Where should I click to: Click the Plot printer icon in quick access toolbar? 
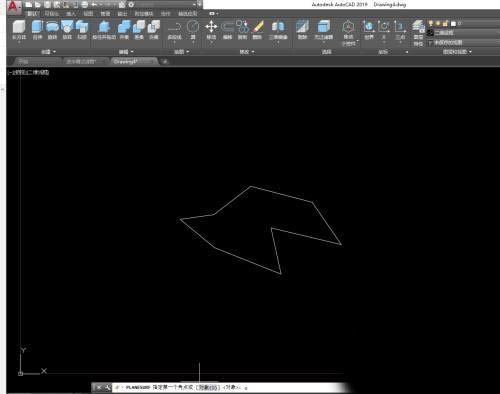pyautogui.click(x=85, y=5)
